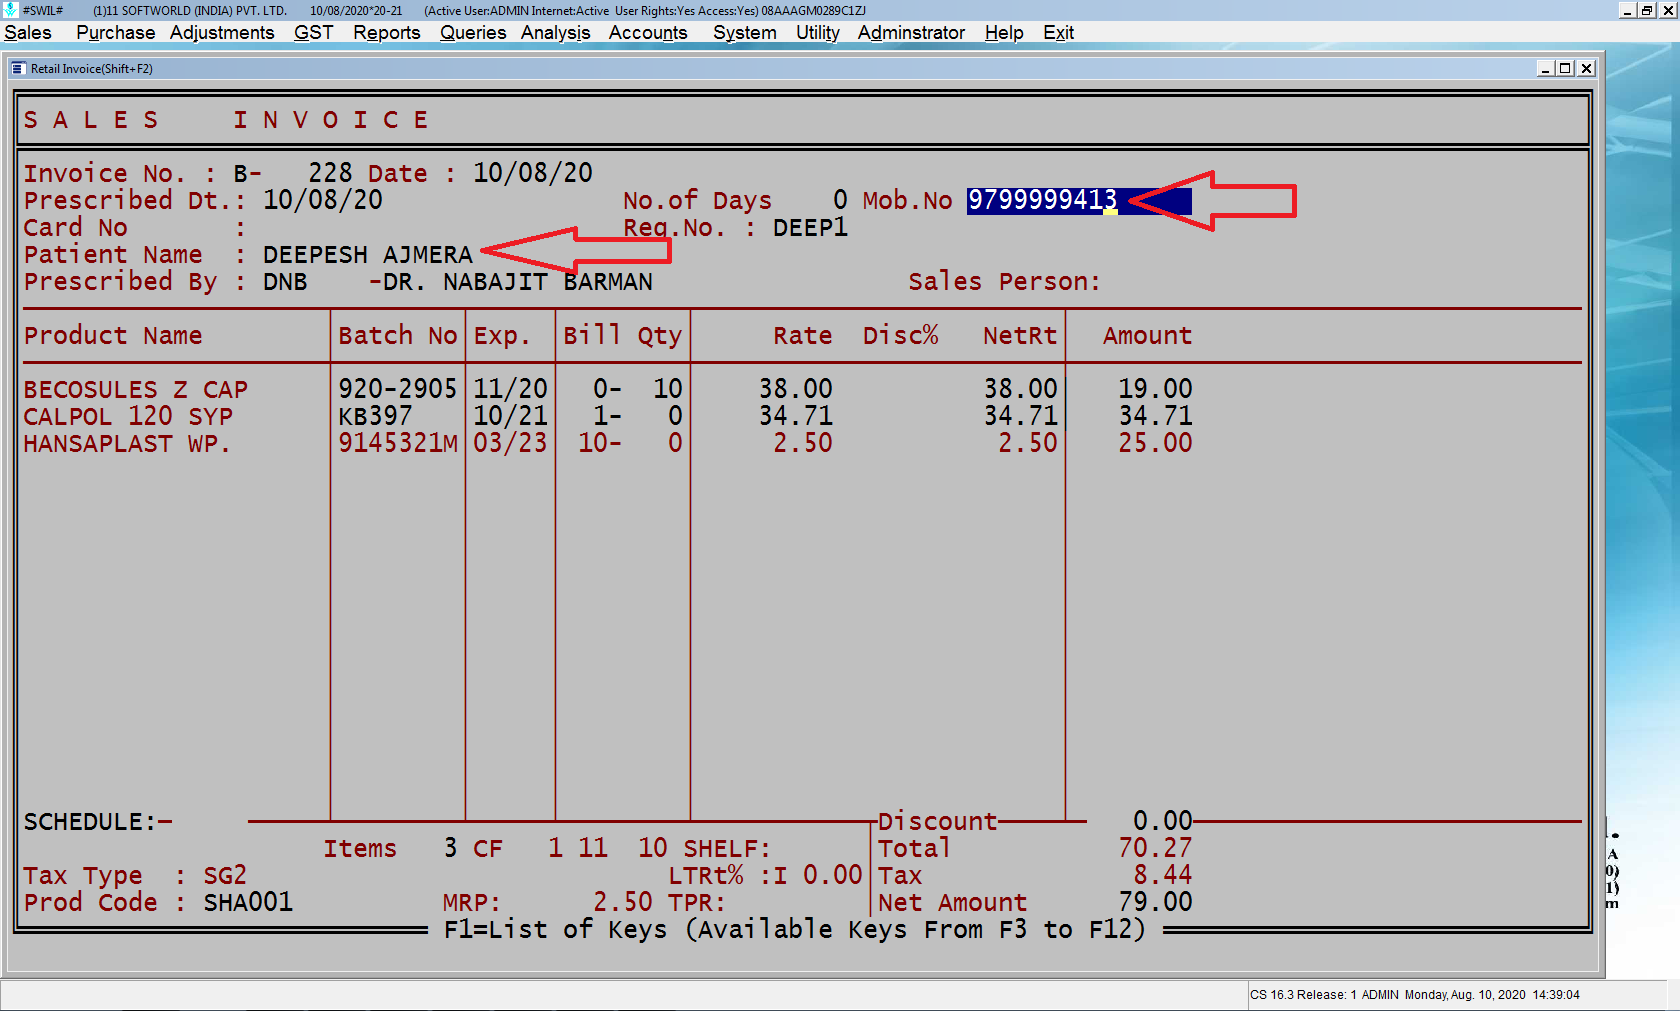This screenshot has width=1680, height=1011.
Task: Click the Retail Invoice window icon
Action: [x=18, y=69]
